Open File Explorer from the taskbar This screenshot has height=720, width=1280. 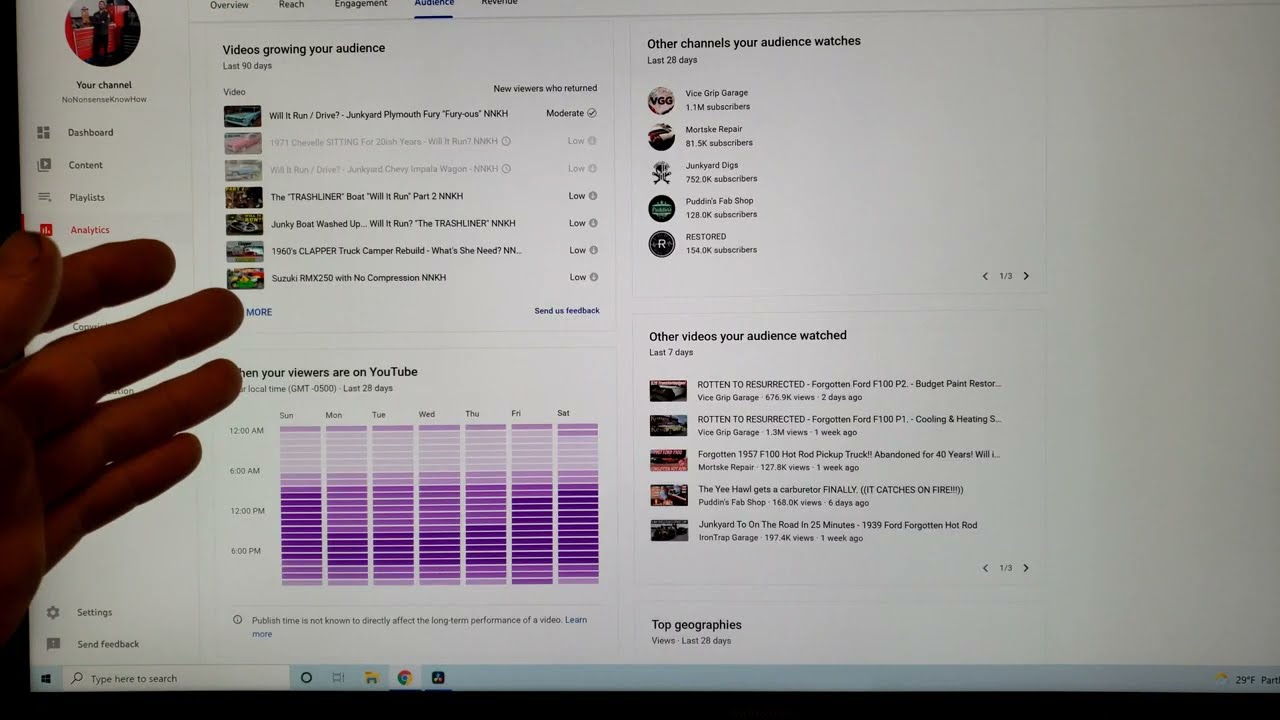coord(371,678)
